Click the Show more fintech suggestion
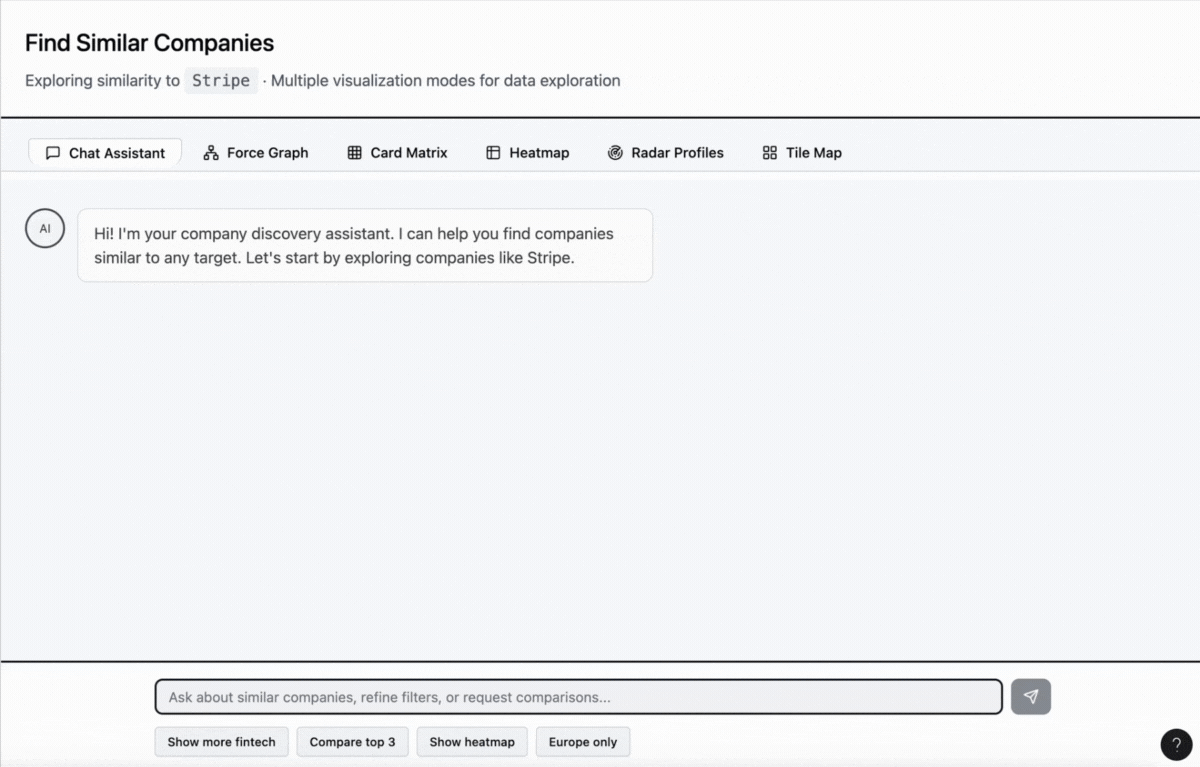The image size is (1200, 767). [222, 742]
